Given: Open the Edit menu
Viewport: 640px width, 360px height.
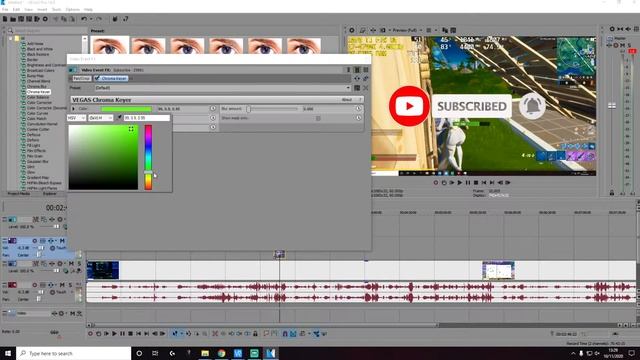Looking at the screenshot, I should pyautogui.click(x=16, y=9).
